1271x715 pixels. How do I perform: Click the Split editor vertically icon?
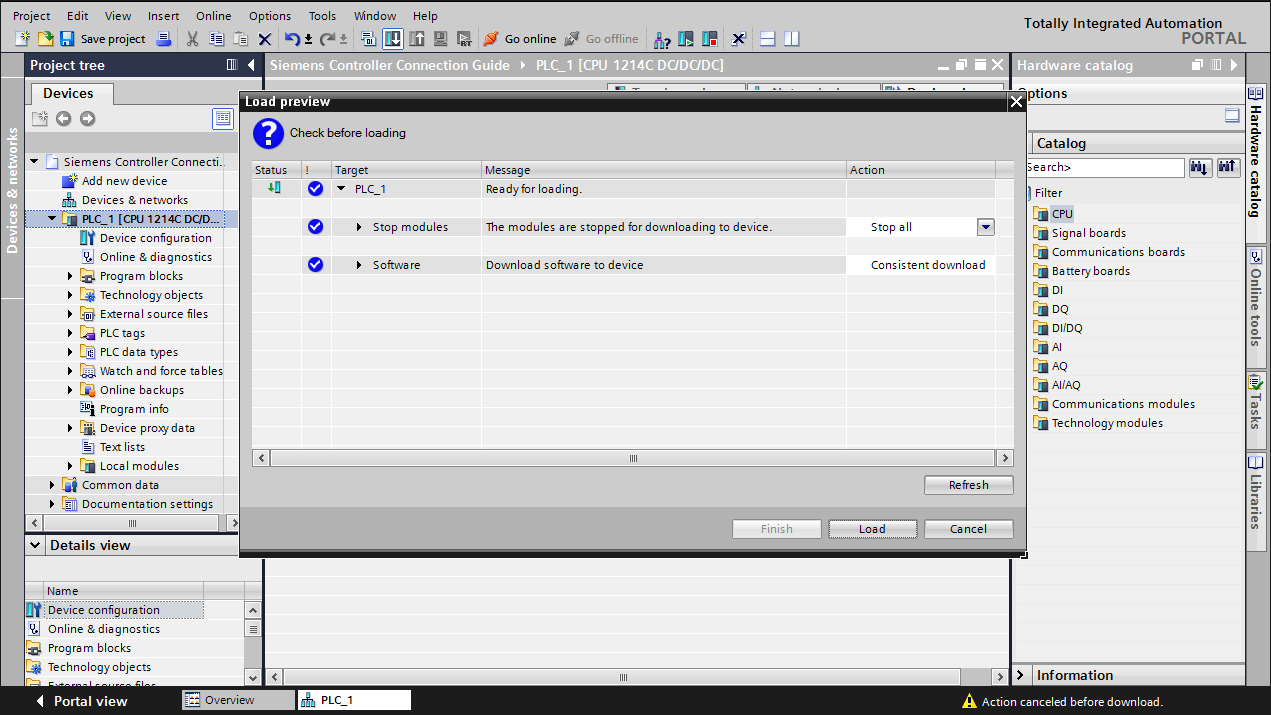[792, 39]
